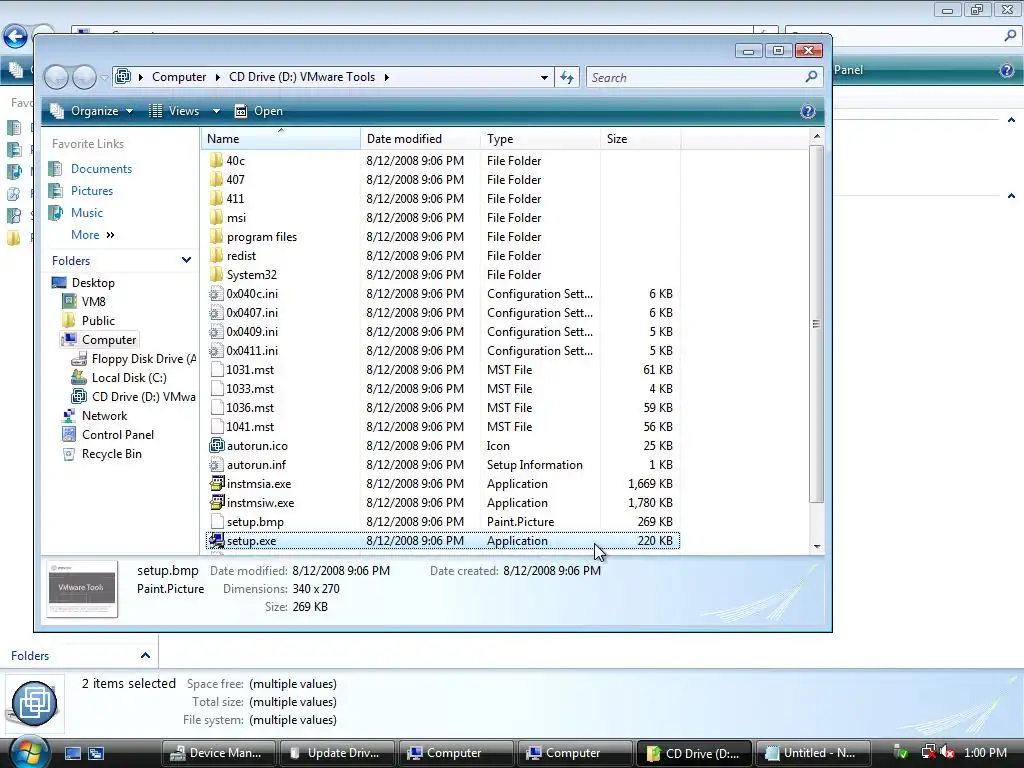Open the Music favorite link
This screenshot has height=768, width=1024.
[86, 213]
